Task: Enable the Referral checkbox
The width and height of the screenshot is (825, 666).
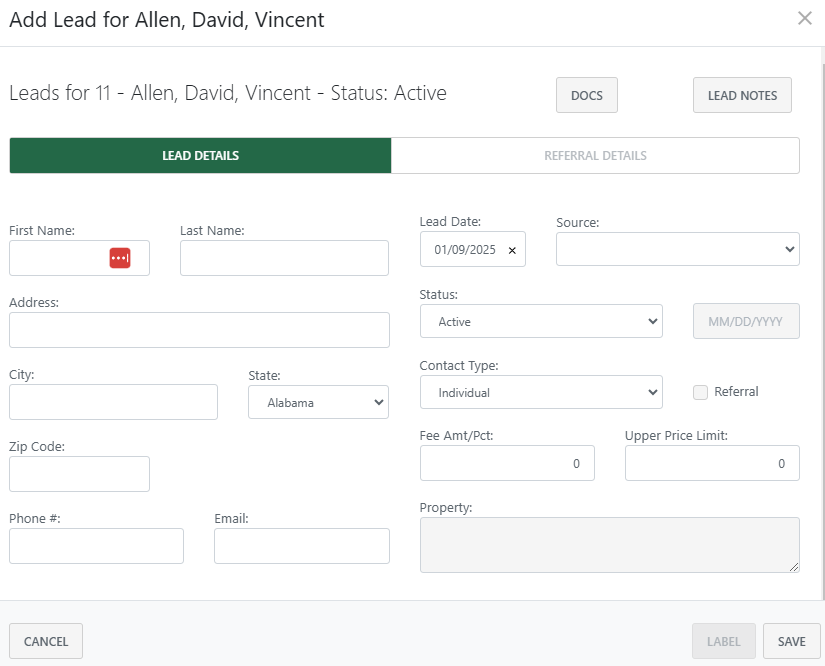Action: coord(700,392)
